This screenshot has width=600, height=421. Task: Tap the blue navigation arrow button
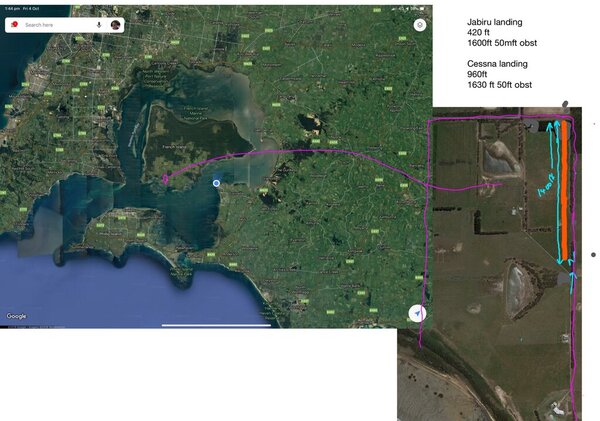coord(418,314)
